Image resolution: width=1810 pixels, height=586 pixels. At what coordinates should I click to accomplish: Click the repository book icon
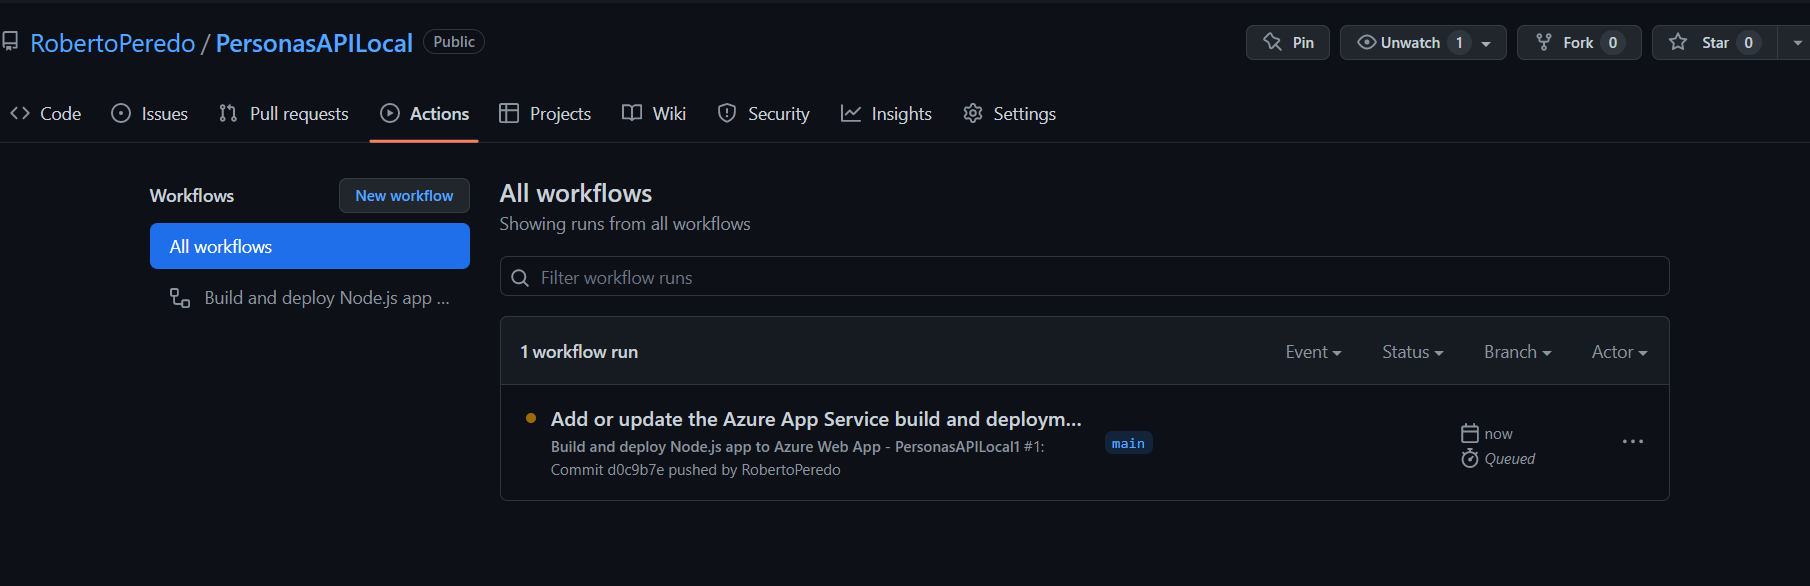10,42
